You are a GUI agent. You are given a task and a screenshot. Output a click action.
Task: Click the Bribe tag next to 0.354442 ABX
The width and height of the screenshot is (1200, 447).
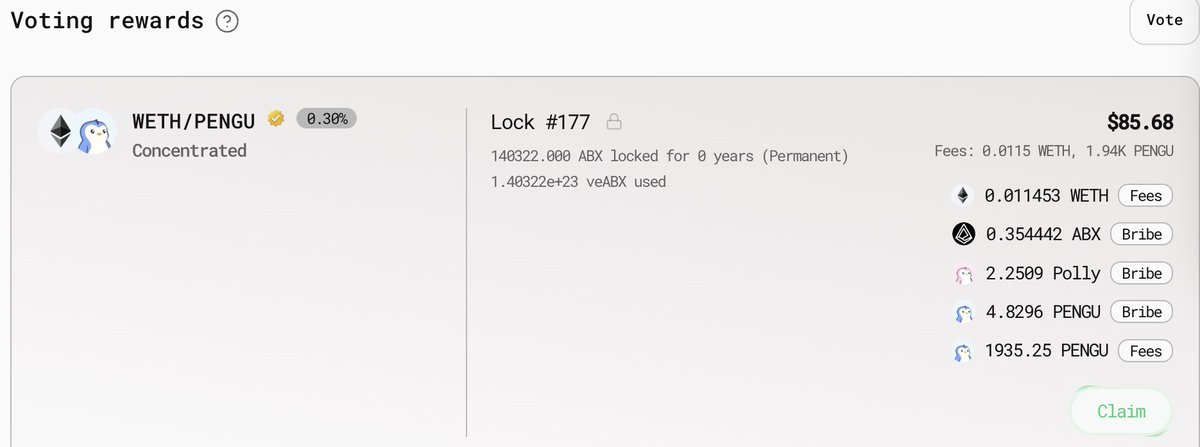tap(1141, 234)
